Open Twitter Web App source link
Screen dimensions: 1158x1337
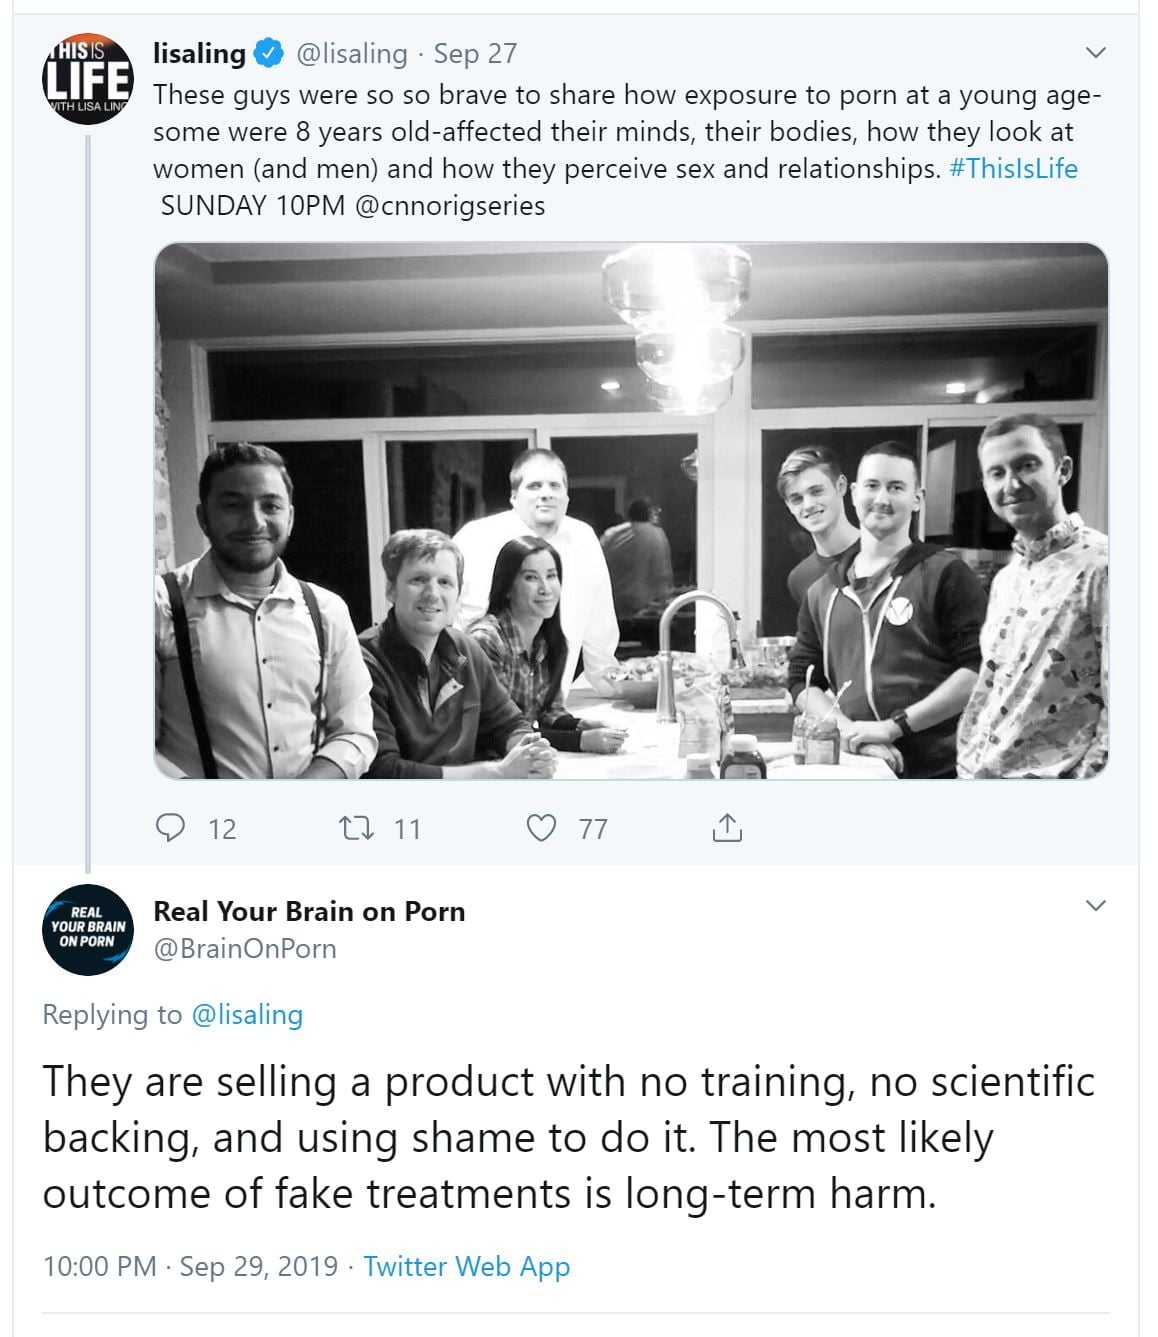point(466,1266)
